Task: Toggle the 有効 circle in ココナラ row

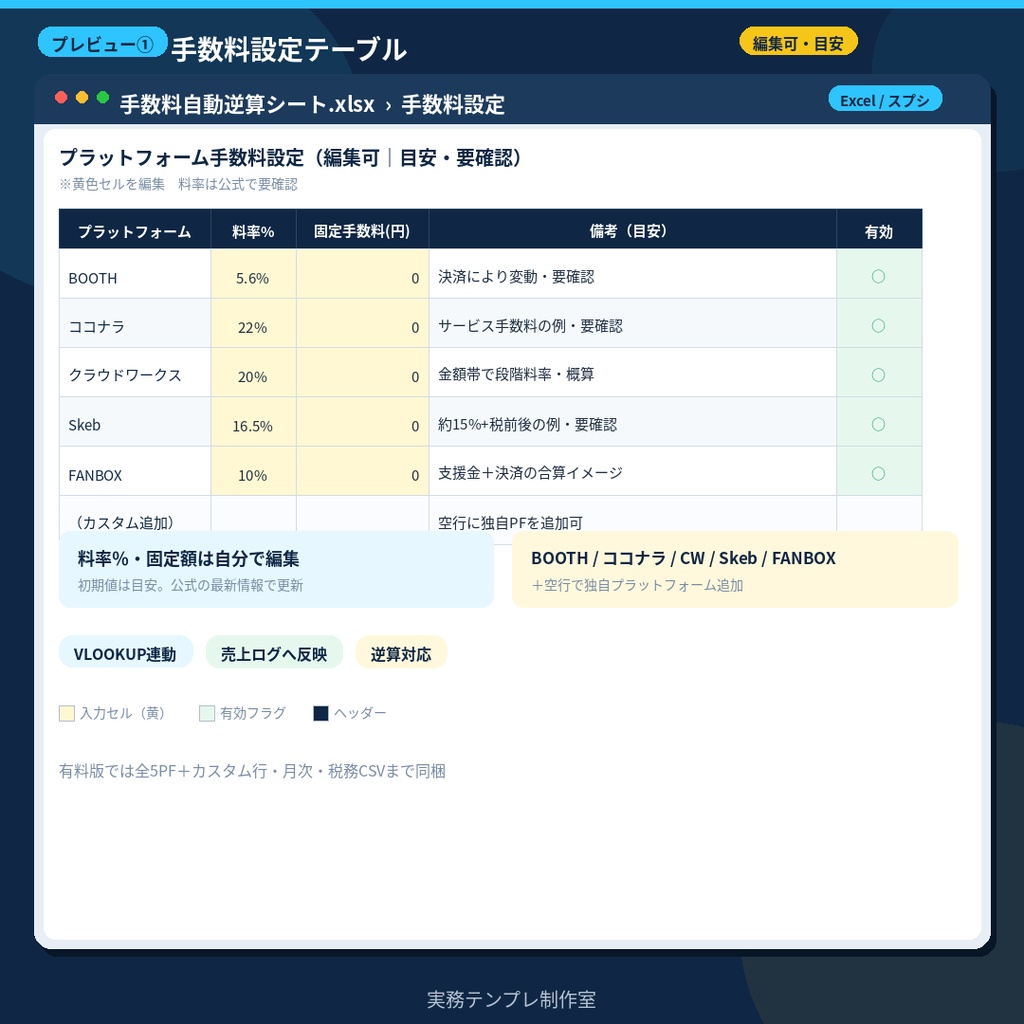Action: pyautogui.click(x=878, y=326)
